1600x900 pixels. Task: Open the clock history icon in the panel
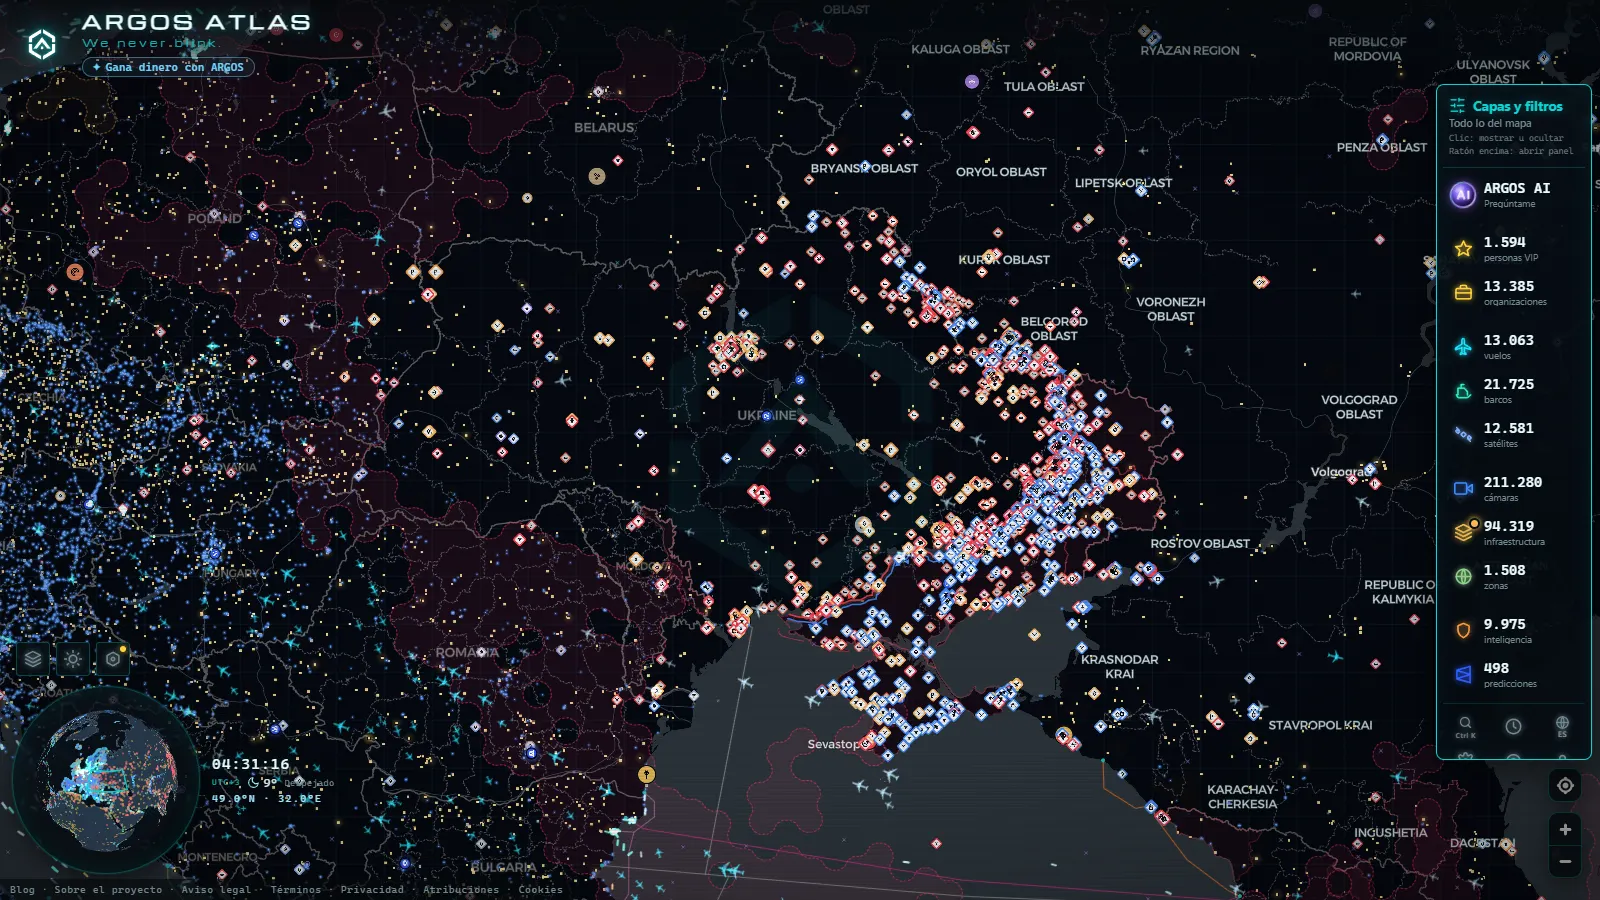tap(1514, 726)
